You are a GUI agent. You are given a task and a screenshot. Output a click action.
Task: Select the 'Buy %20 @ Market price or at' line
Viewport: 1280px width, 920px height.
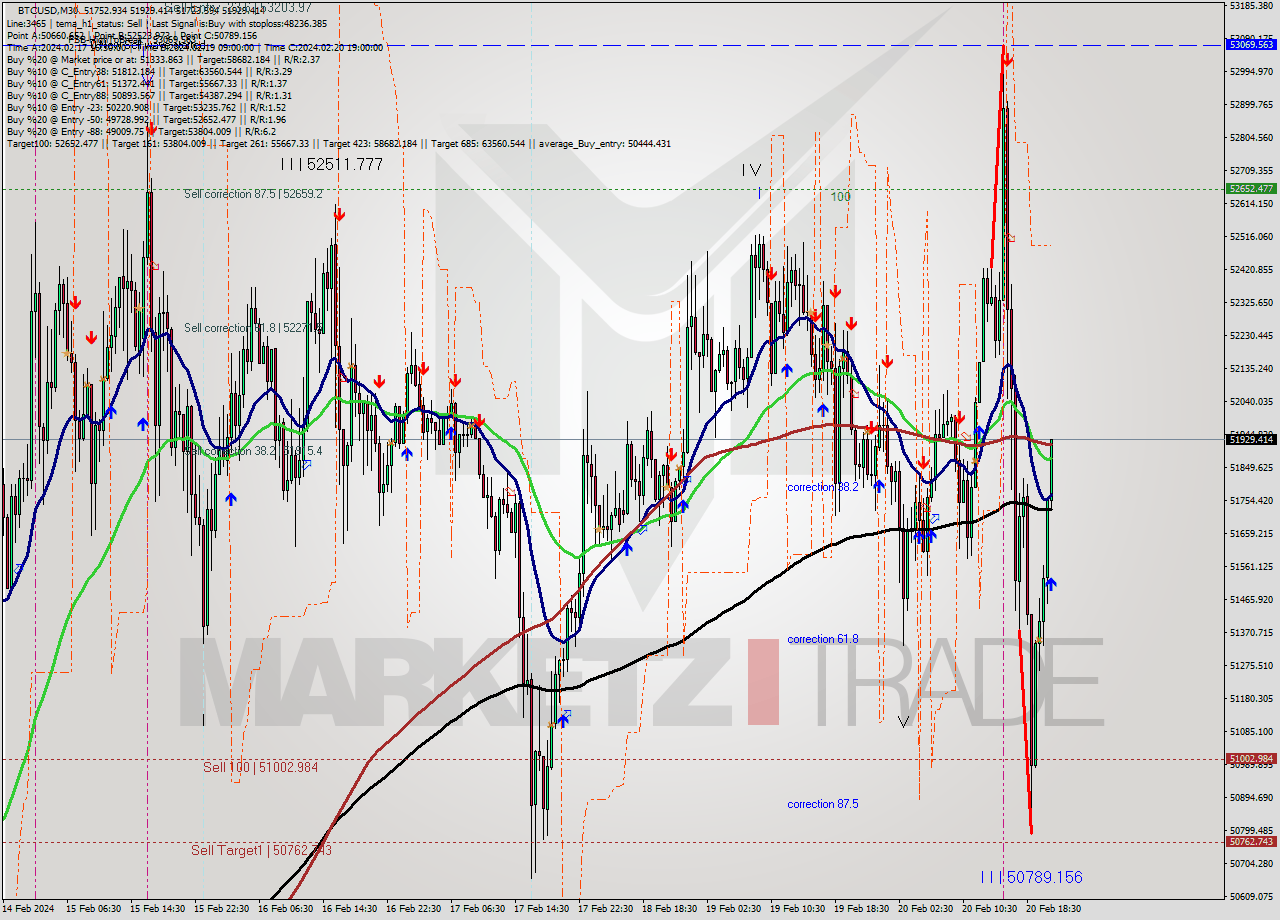[x=163, y=60]
